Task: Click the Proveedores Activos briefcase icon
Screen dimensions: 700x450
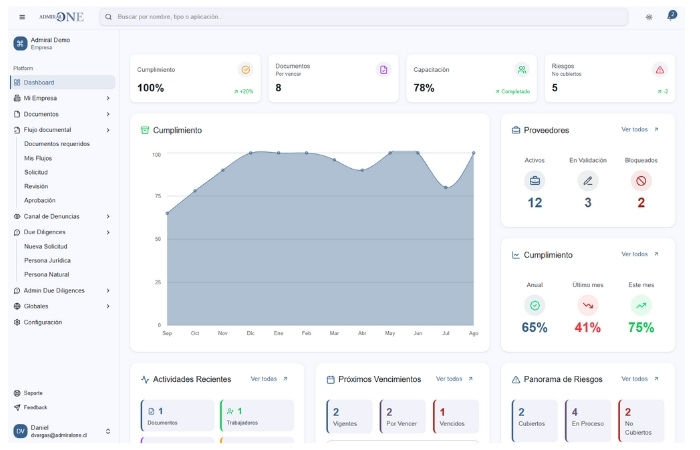Action: pos(534,181)
